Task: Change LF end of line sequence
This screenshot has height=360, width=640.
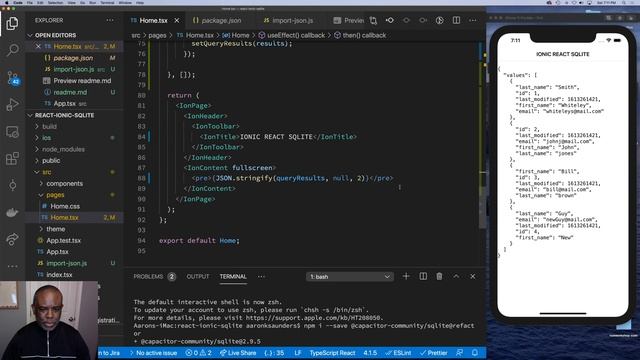Action: click(x=298, y=353)
